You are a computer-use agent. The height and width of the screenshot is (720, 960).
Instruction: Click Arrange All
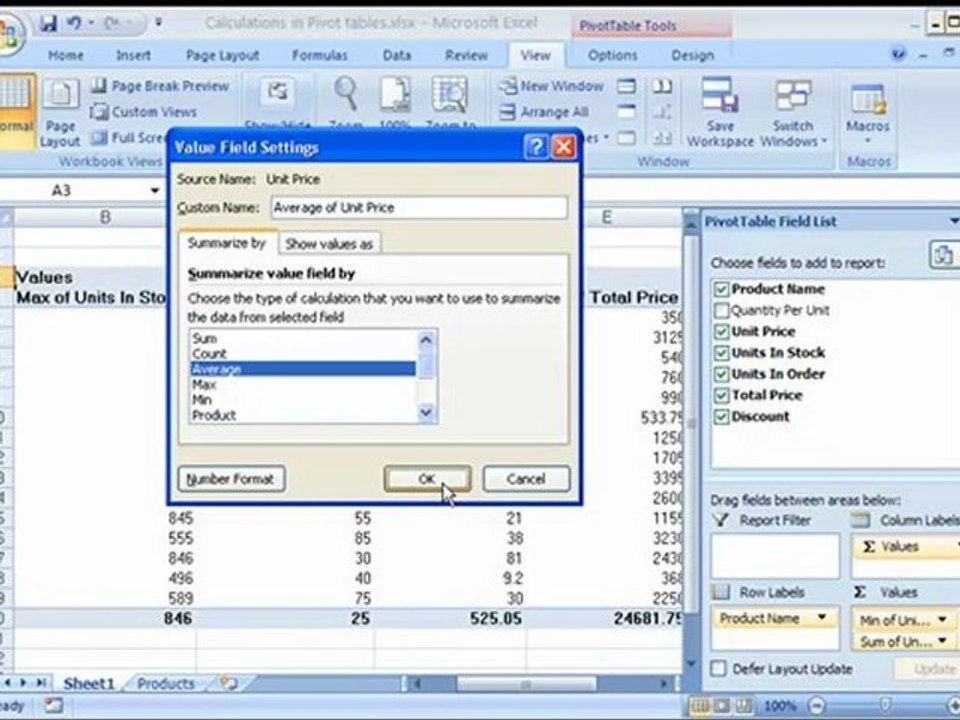(544, 112)
